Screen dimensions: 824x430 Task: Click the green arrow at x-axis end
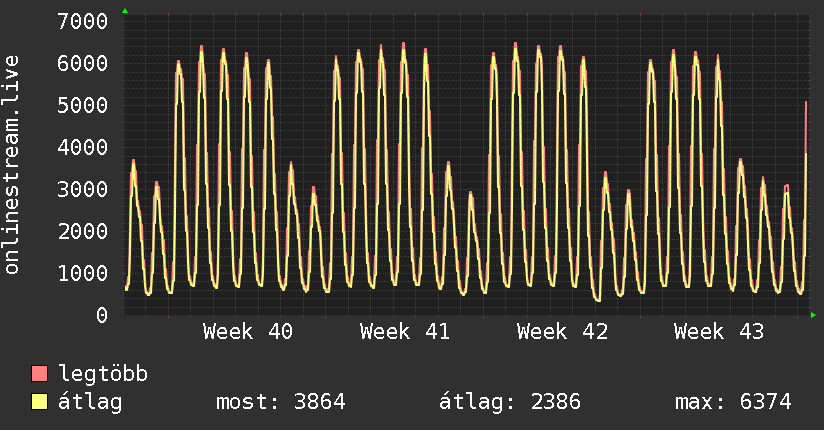pyautogui.click(x=813, y=315)
